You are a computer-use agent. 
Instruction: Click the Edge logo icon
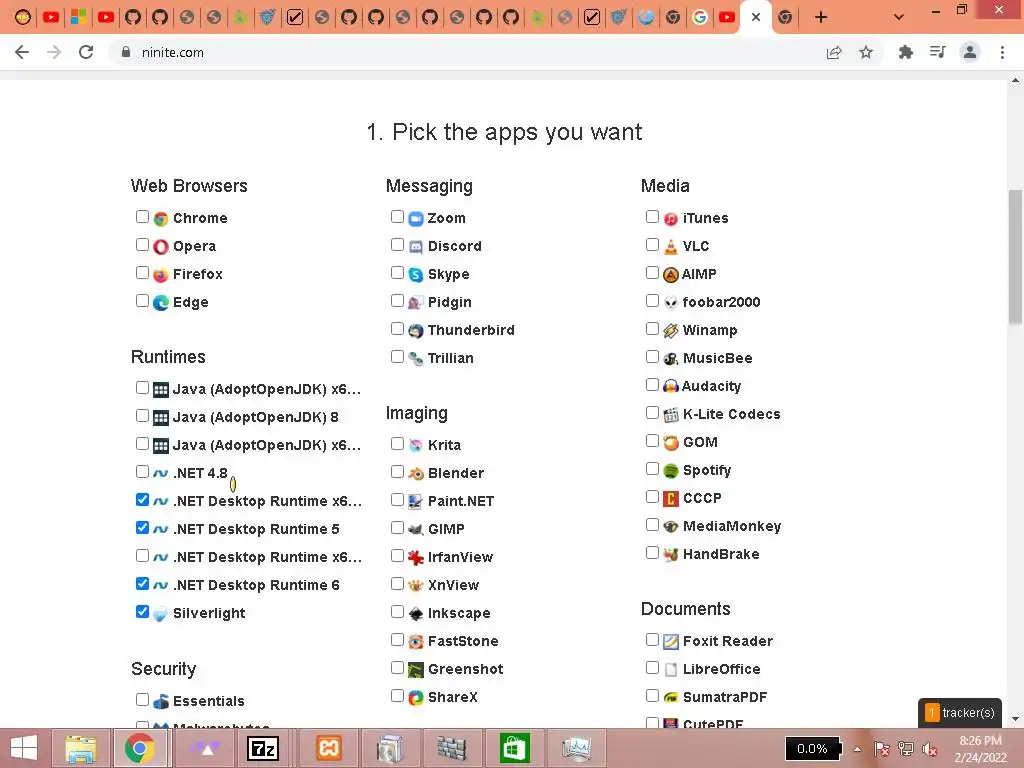point(161,303)
